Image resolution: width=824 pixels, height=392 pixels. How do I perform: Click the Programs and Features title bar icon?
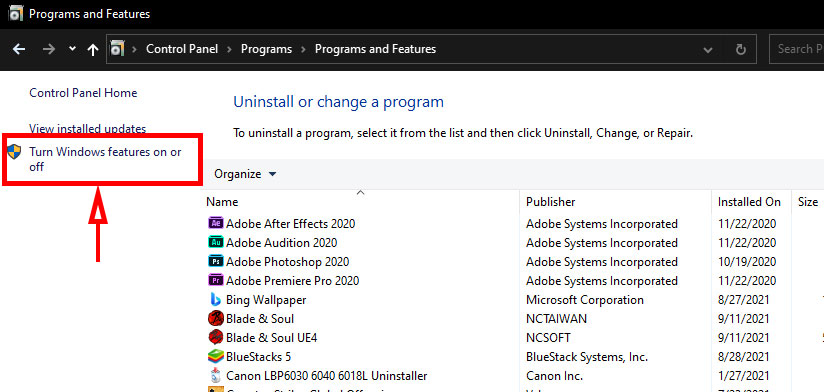click(16, 14)
